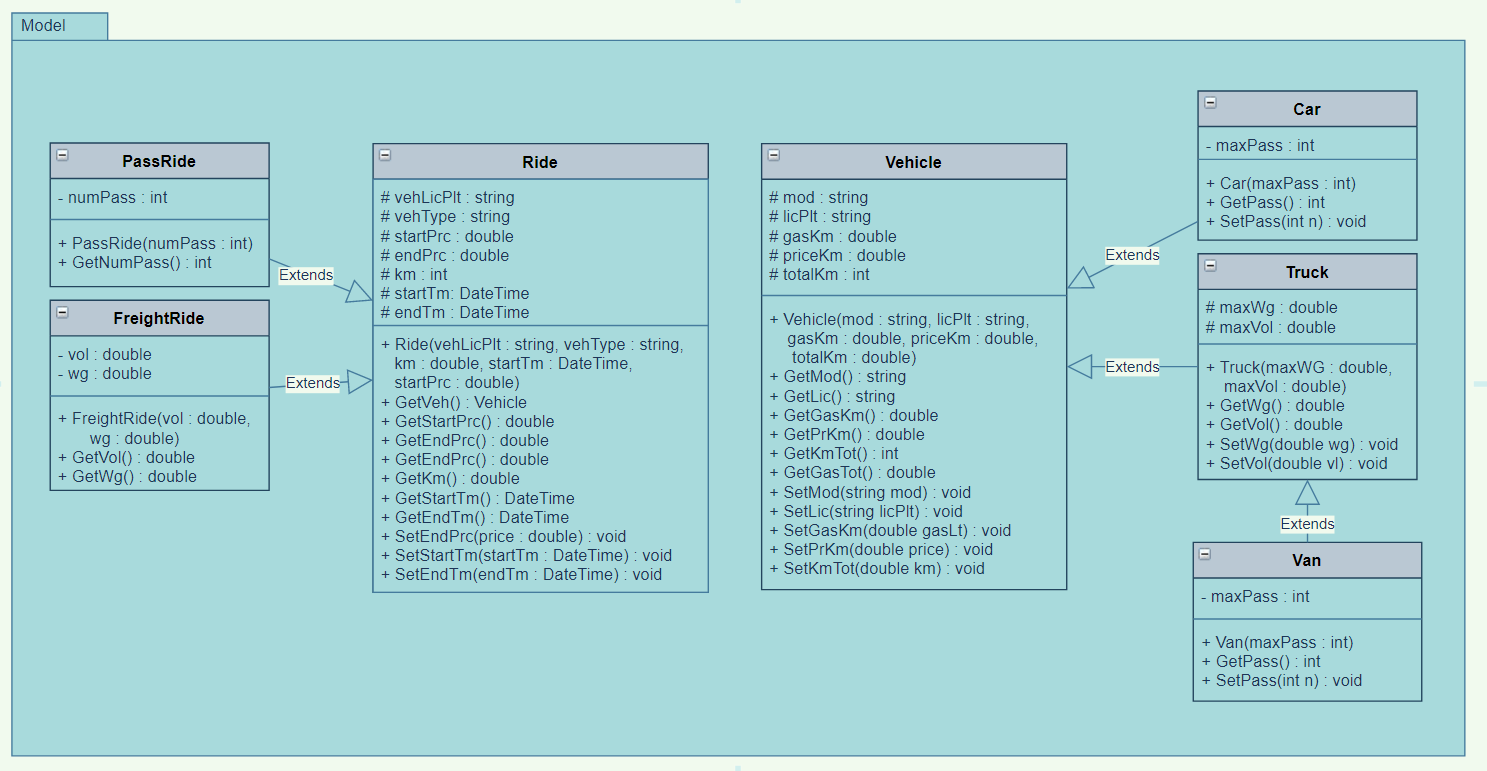Collapse the Ride class box
This screenshot has width=1487, height=771.
coord(385,155)
